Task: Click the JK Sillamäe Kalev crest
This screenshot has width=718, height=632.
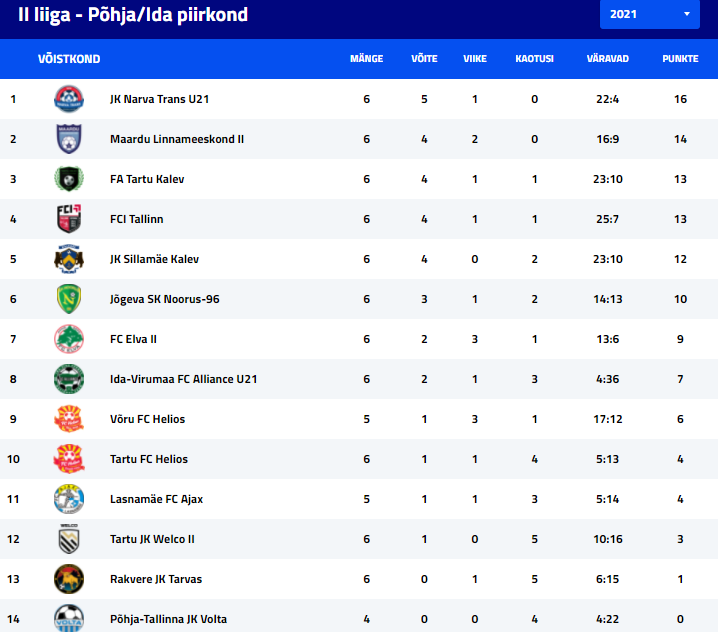Action: click(69, 259)
